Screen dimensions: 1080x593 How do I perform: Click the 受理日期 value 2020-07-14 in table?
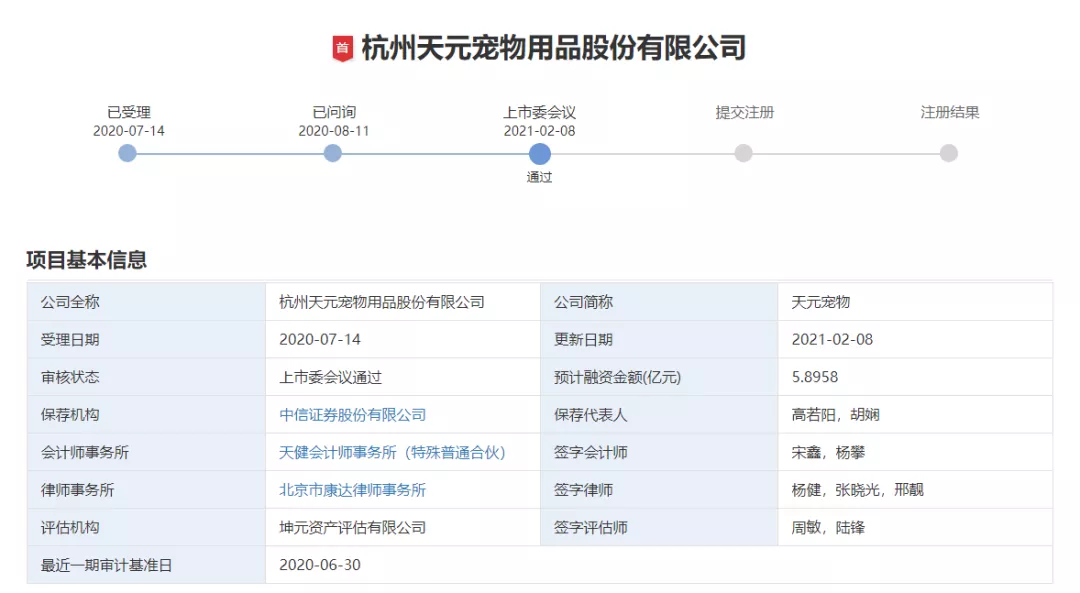pos(403,340)
